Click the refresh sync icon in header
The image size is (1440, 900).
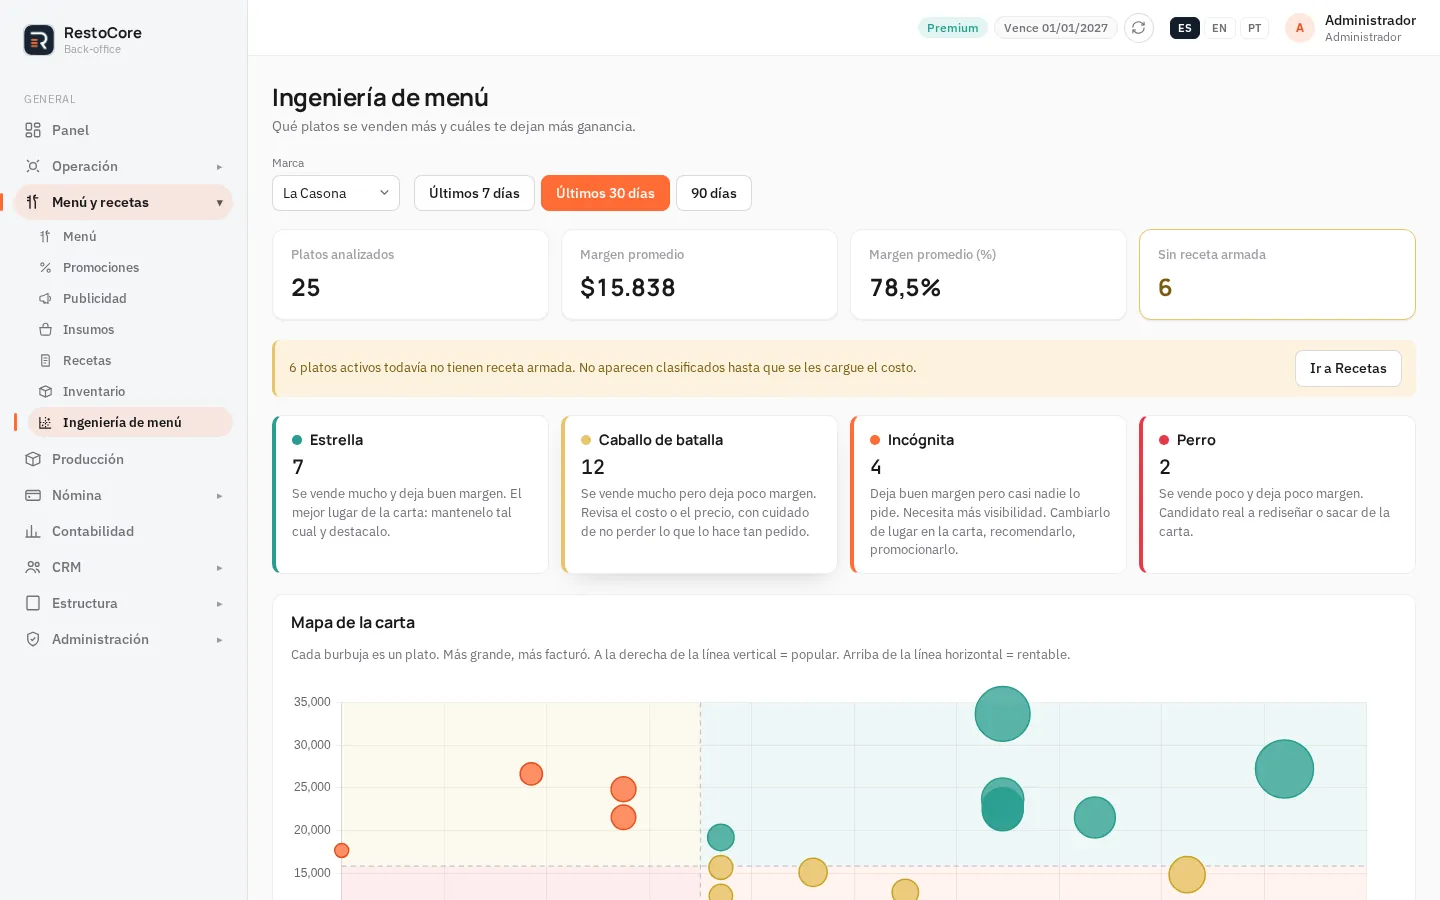click(1138, 28)
